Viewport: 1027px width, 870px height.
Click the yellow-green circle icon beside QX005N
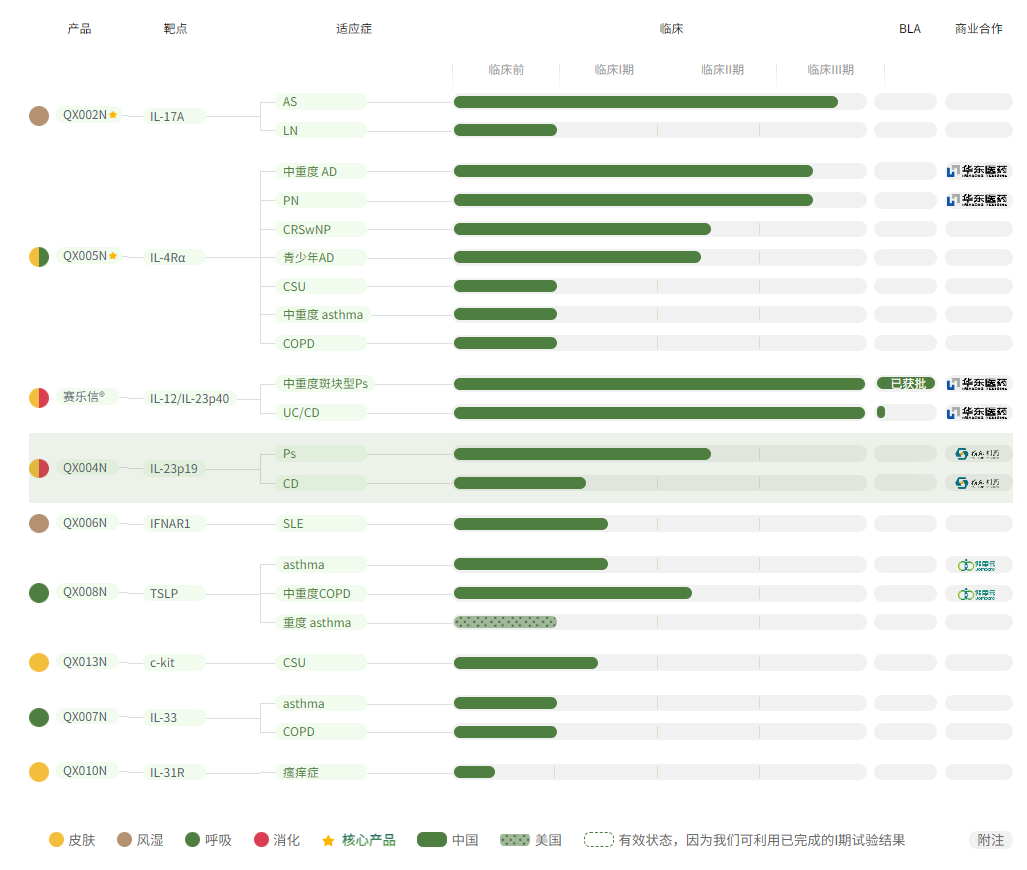39,257
